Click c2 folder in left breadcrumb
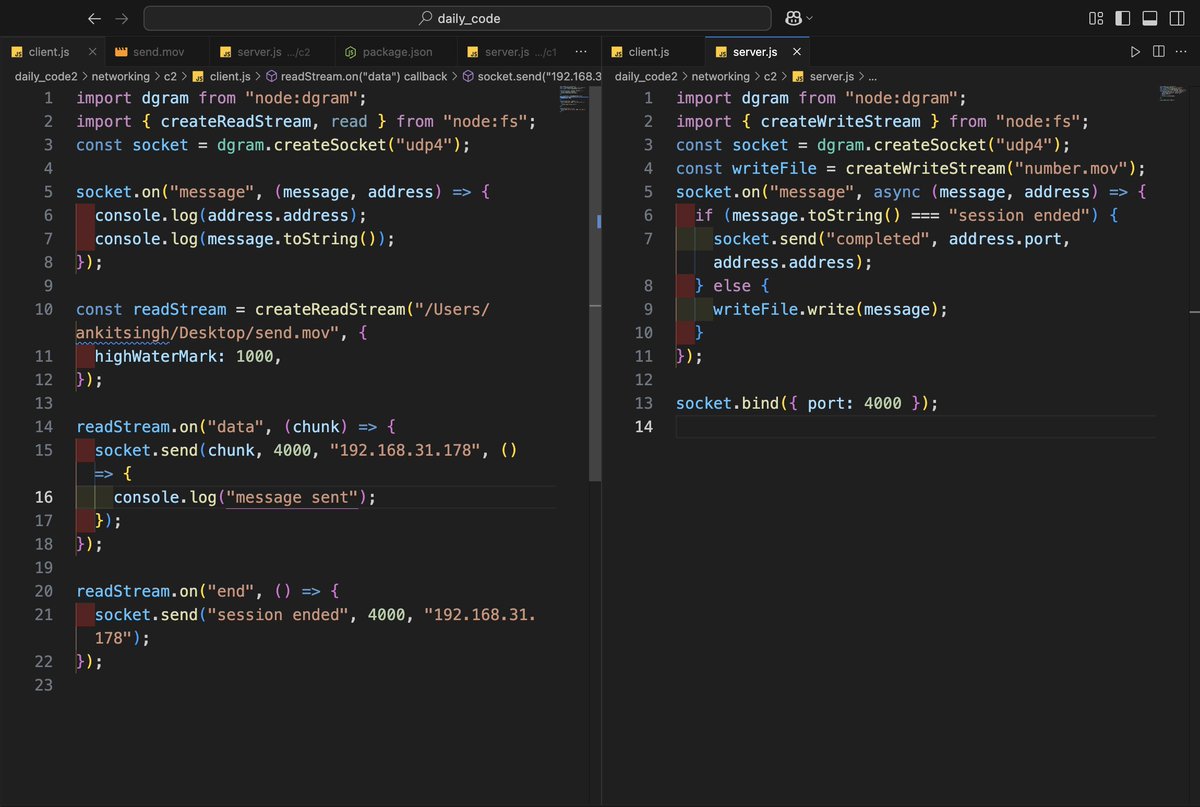 pyautogui.click(x=171, y=76)
